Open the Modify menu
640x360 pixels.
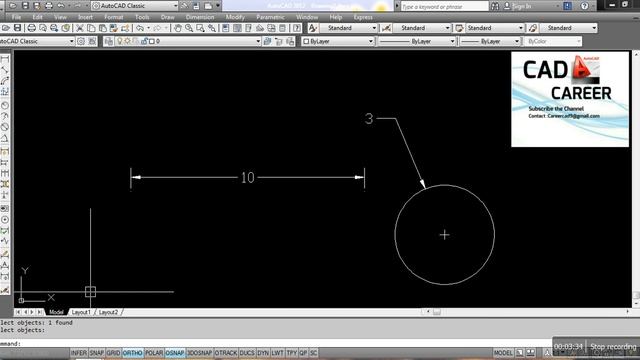[235, 17]
